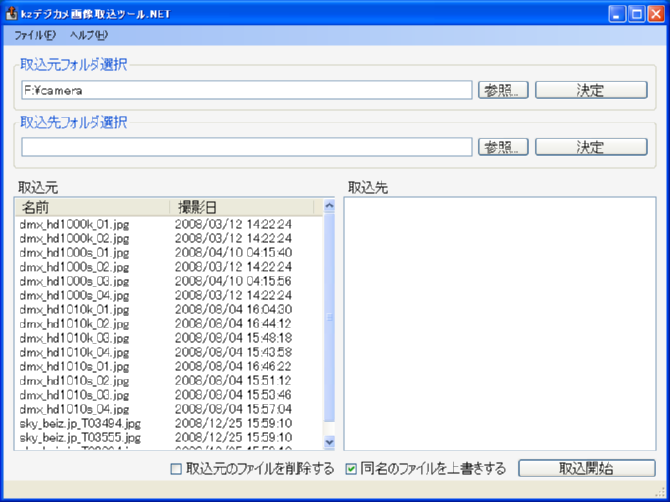Open the ヘルプ(H) menu
This screenshot has height=502, width=670.
[x=89, y=35]
